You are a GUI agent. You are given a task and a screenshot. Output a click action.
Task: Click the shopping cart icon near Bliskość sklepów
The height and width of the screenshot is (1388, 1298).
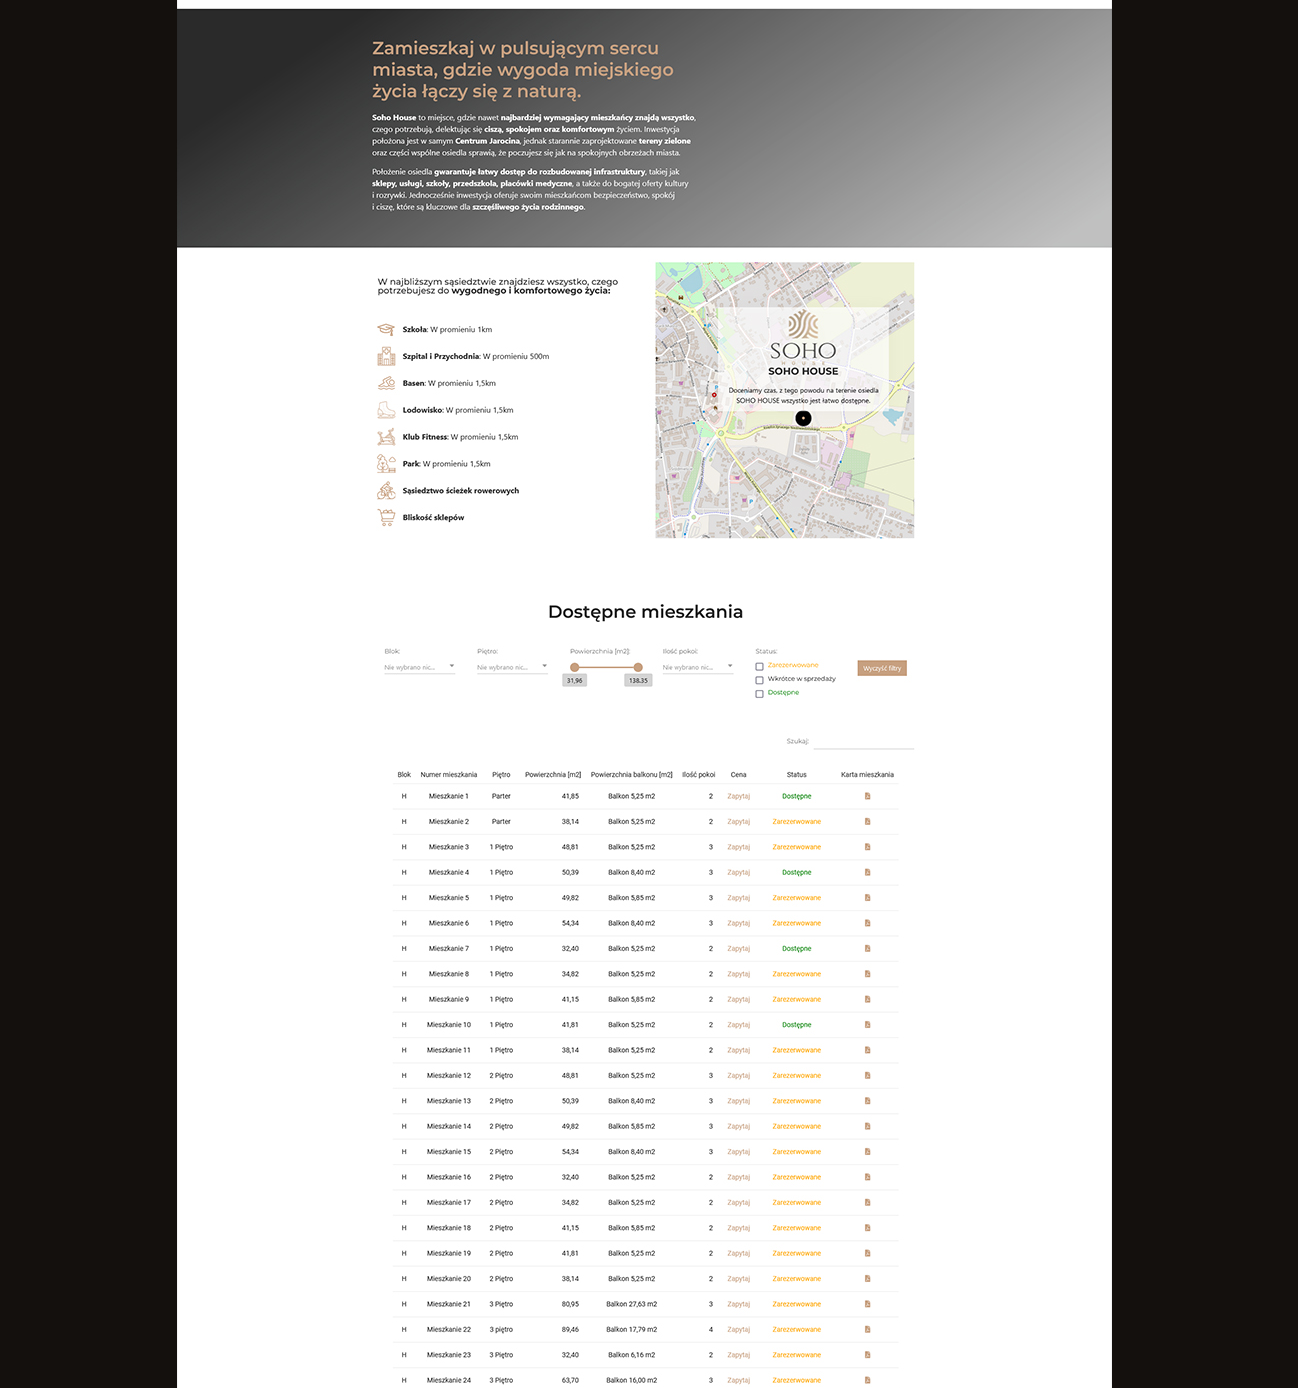click(386, 517)
